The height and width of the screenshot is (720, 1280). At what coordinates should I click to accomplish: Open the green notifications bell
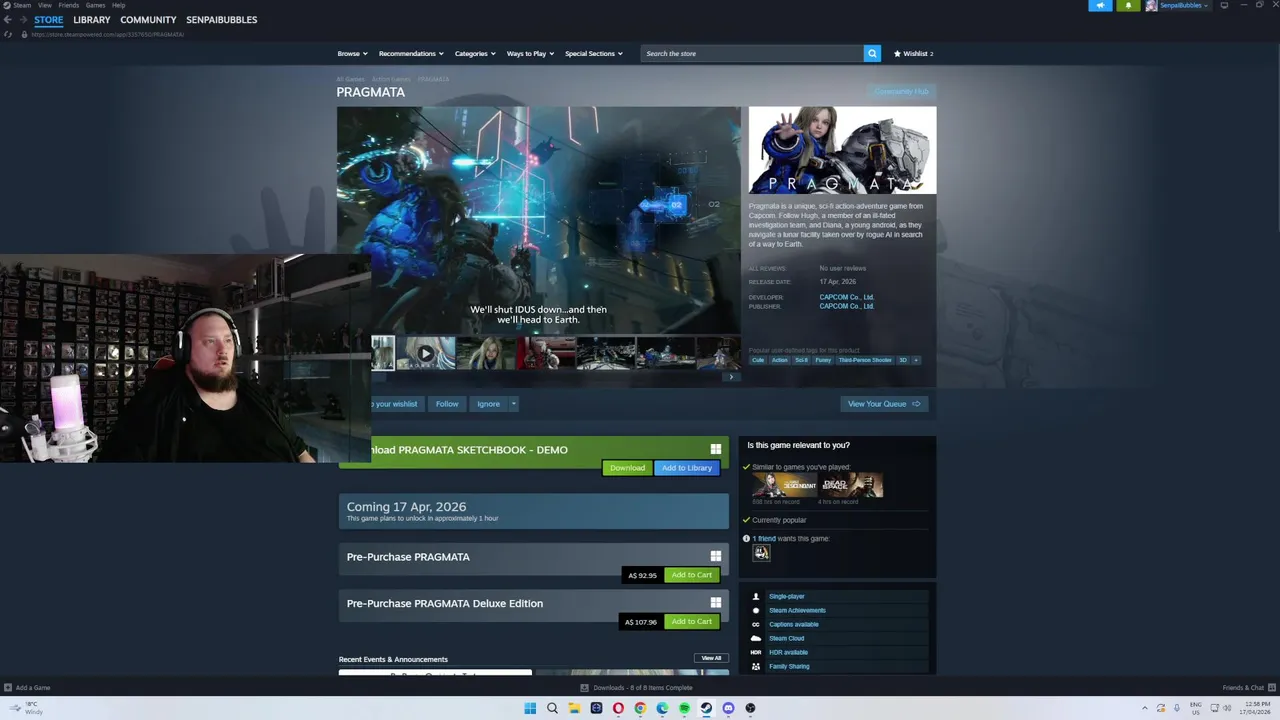pyautogui.click(x=1128, y=5)
